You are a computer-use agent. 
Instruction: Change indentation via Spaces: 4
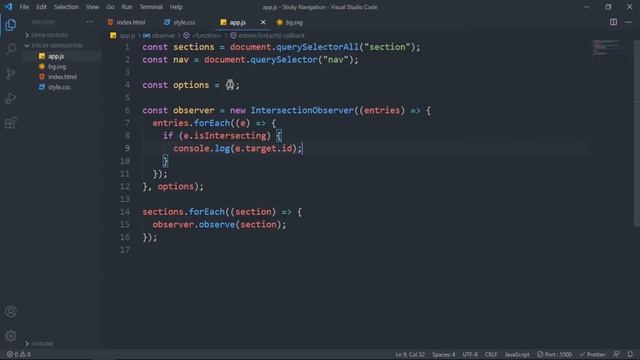(443, 354)
